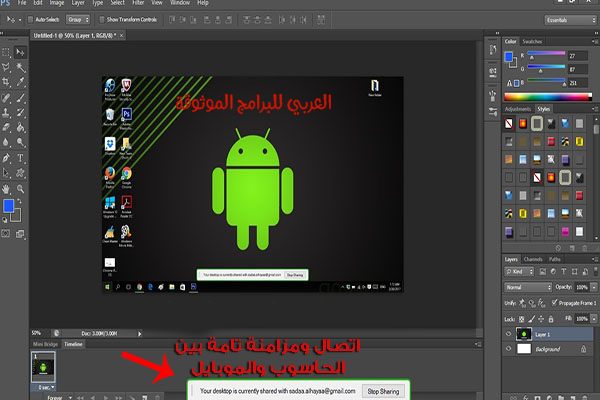Select the Clone Stamp tool

pos(6,113)
